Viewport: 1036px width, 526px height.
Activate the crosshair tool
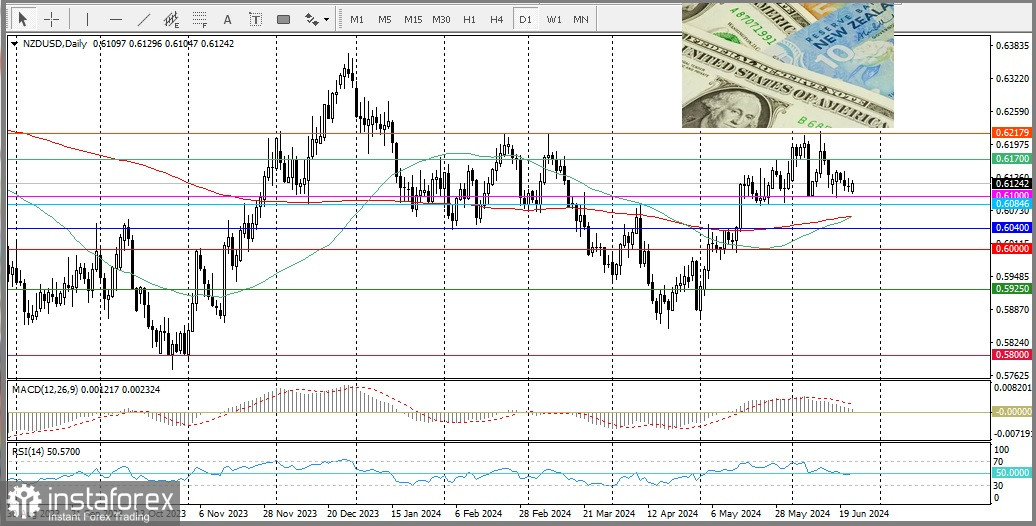tap(52, 19)
